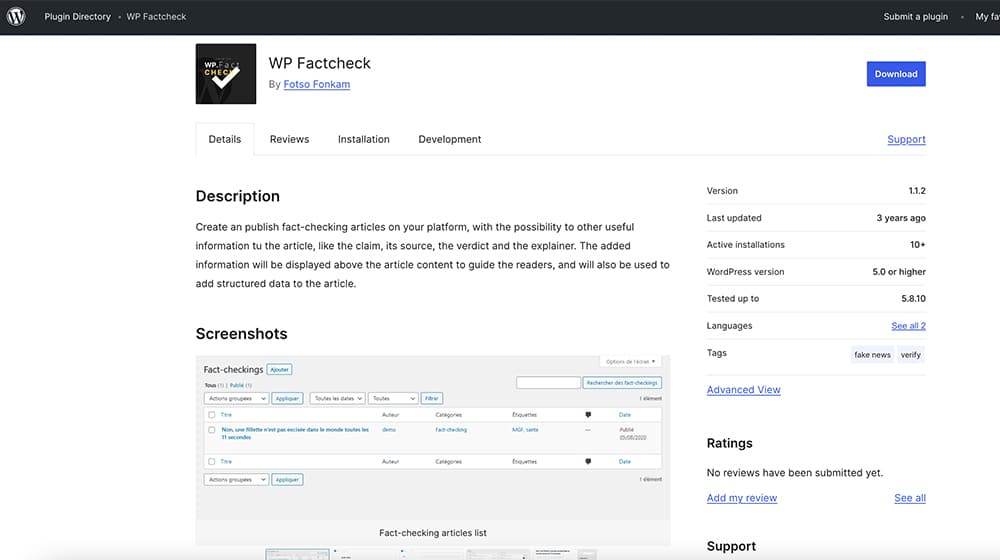Click the Filtrer button
This screenshot has width=1000, height=560.
tap(432, 398)
